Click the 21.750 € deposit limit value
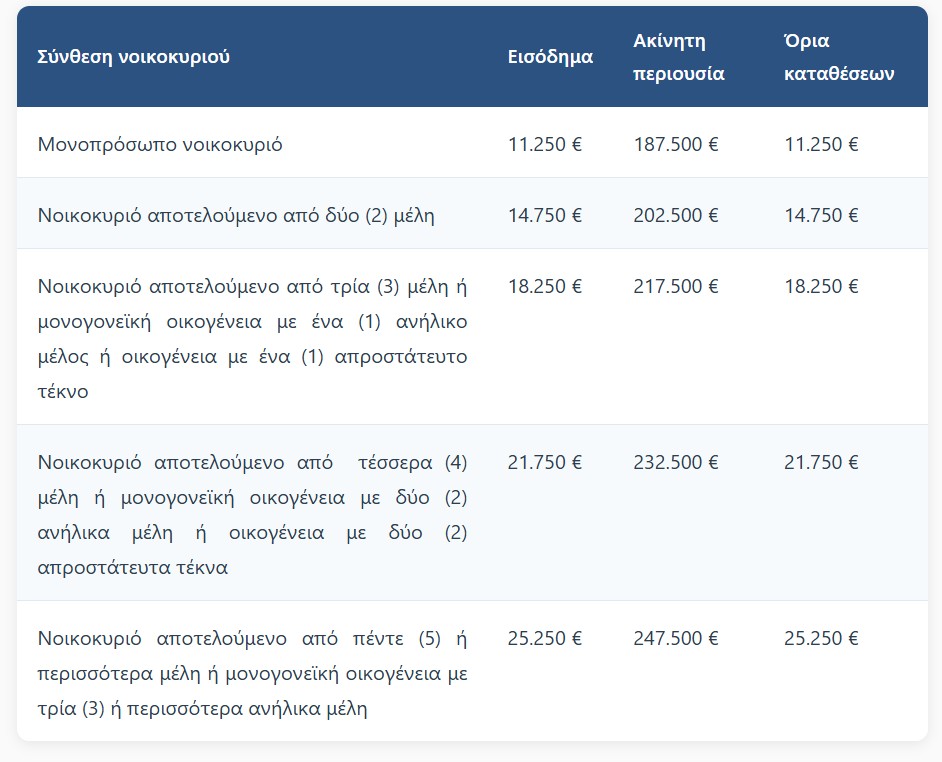Screen dimensions: 942x762 click(x=822, y=462)
